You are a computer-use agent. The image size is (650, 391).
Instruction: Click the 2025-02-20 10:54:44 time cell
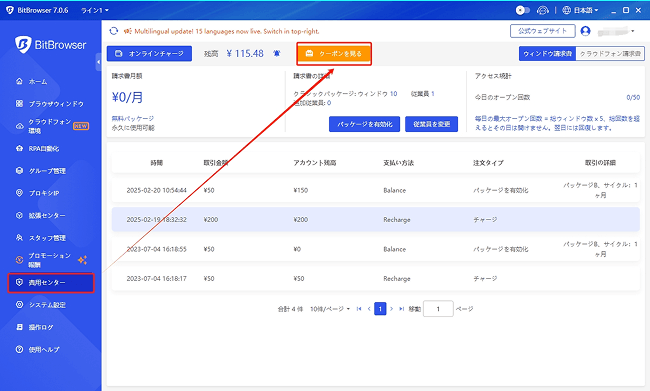click(x=157, y=190)
